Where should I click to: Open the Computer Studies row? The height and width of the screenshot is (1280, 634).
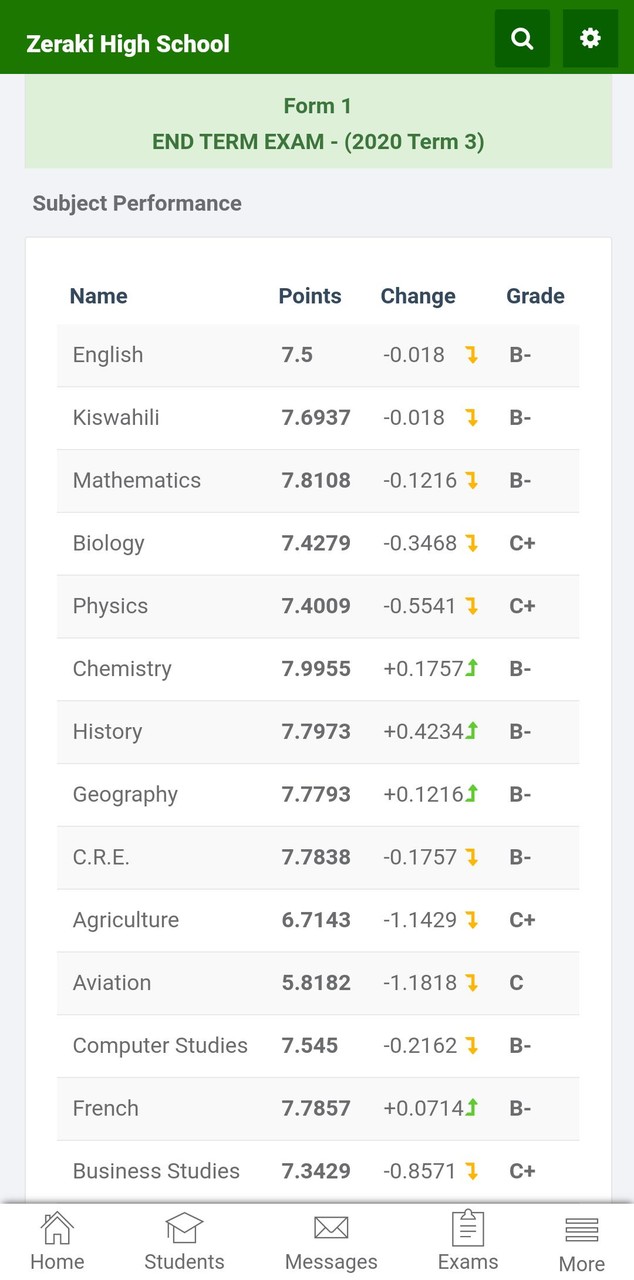318,1046
